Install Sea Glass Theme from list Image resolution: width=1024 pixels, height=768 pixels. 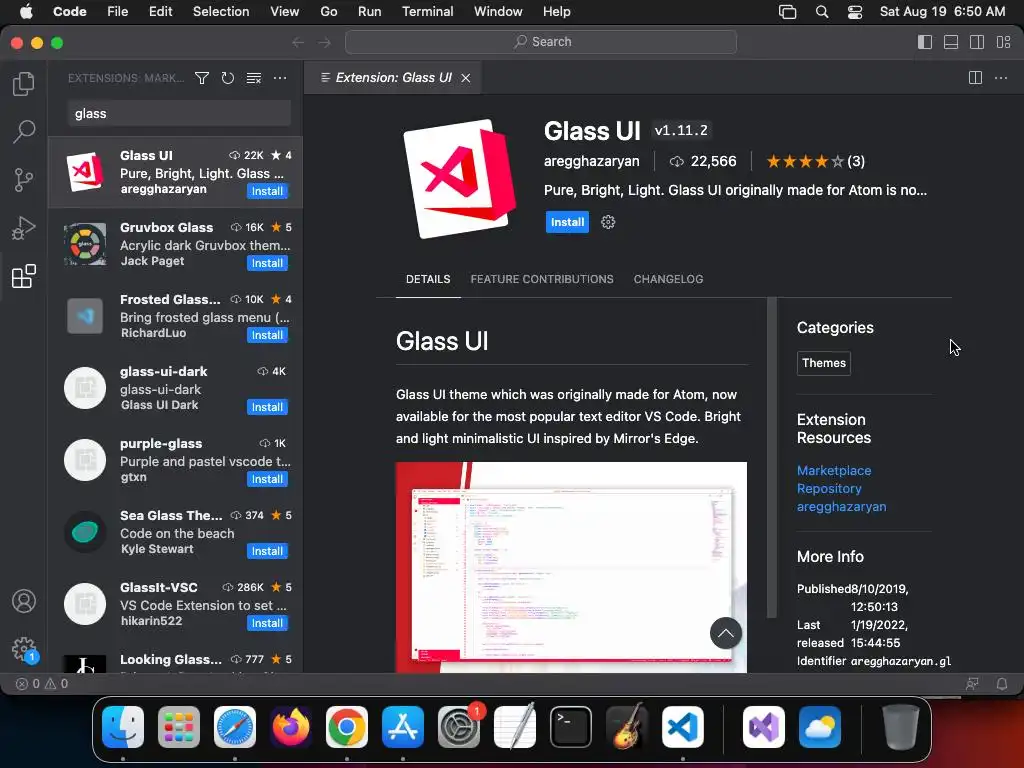pyautogui.click(x=267, y=551)
